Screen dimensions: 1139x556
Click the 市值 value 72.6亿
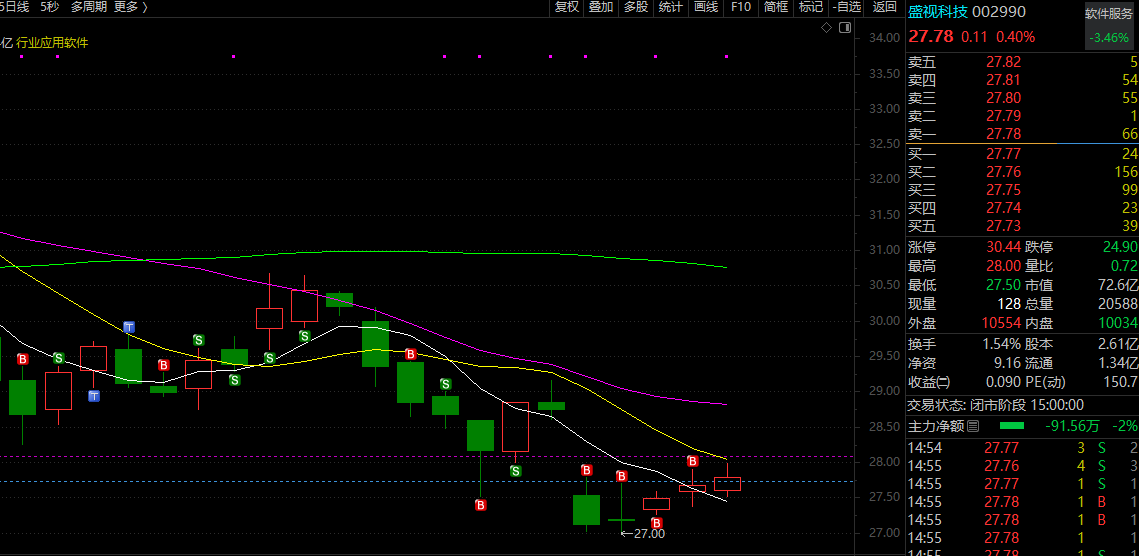point(1119,286)
